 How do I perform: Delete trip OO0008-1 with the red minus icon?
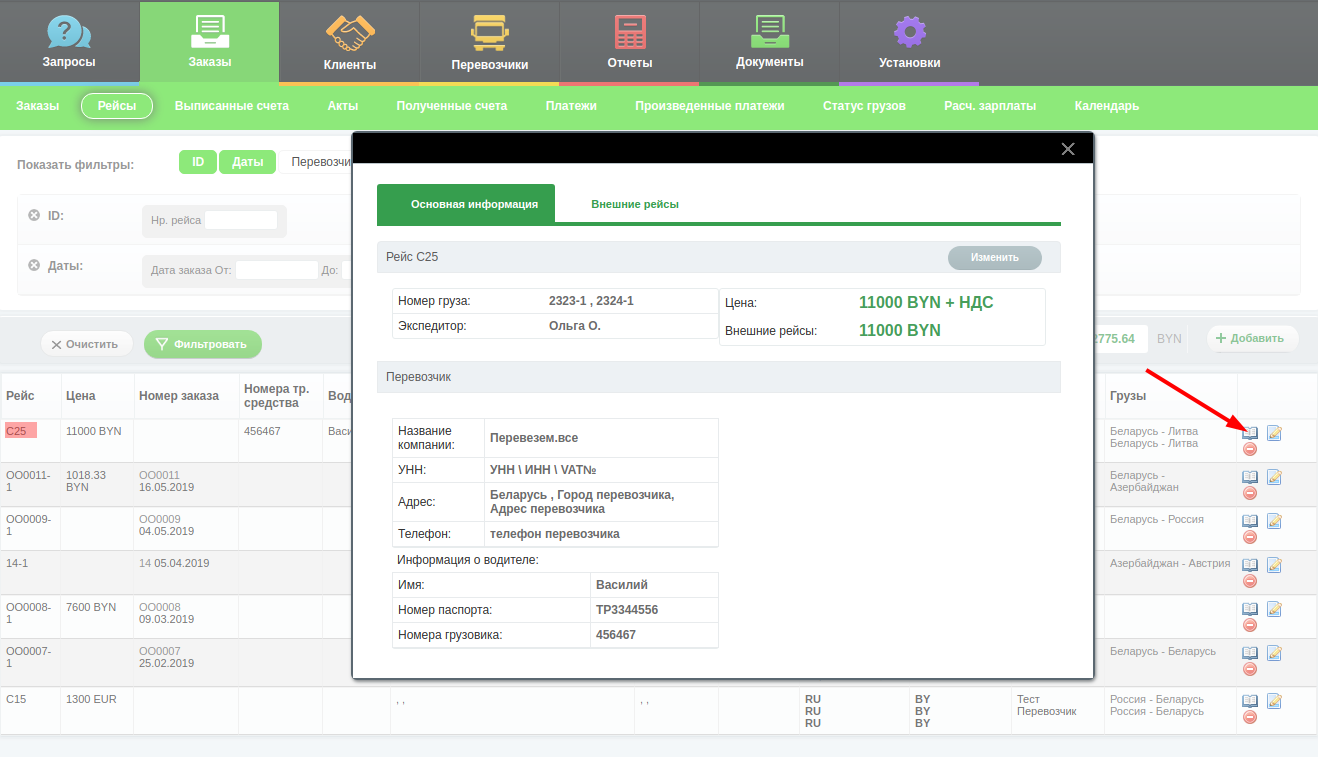point(1250,625)
